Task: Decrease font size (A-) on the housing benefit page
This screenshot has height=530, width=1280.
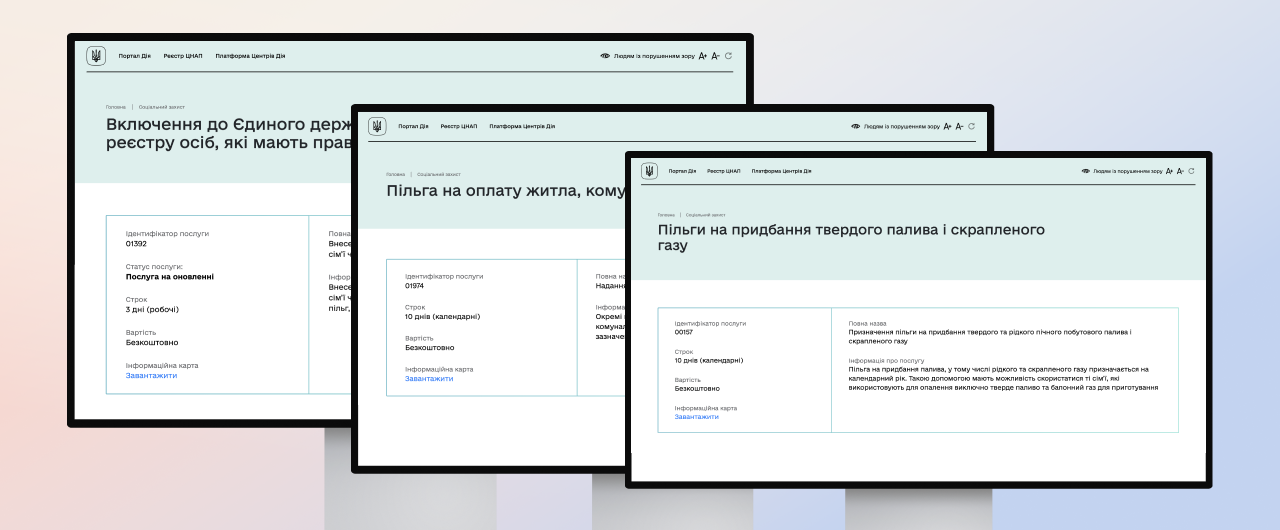Action: 960,126
